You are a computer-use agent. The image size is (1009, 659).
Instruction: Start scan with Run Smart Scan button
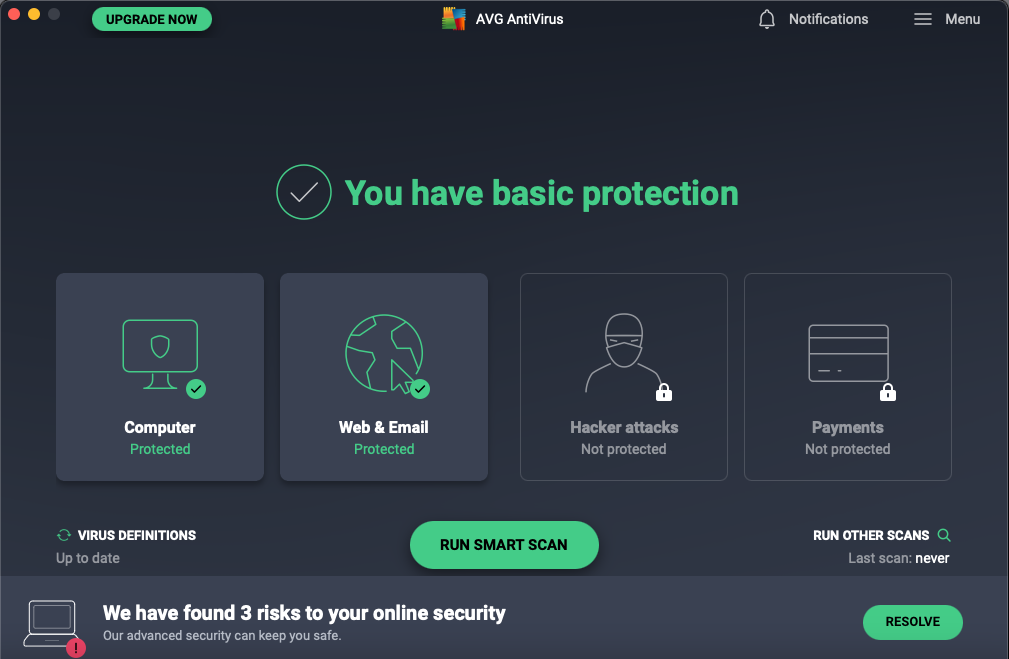(x=504, y=545)
